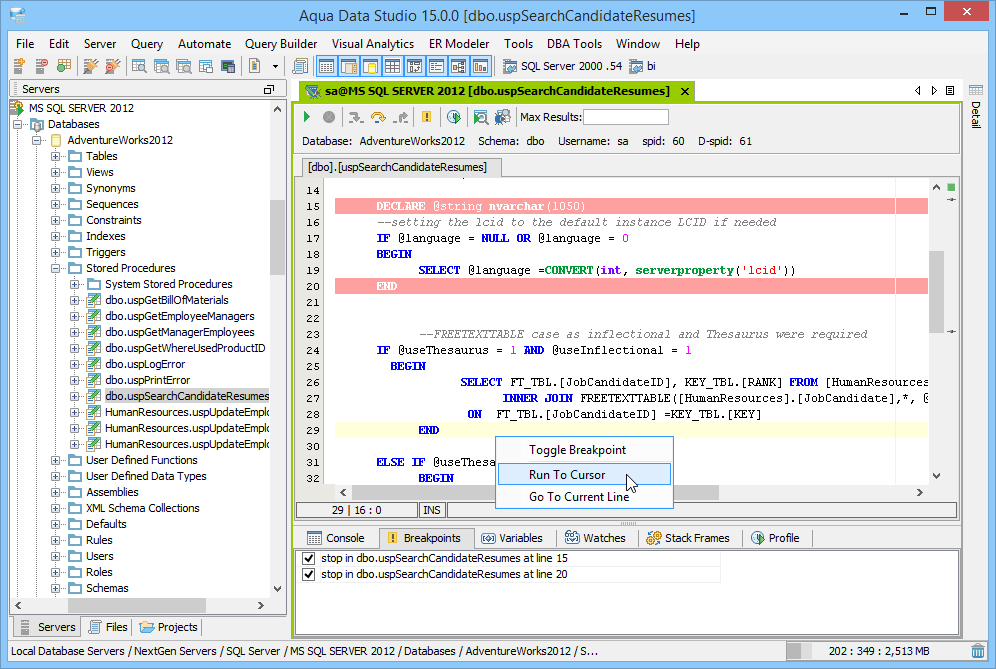Expand the User Defined Functions folder

click(x=56, y=461)
